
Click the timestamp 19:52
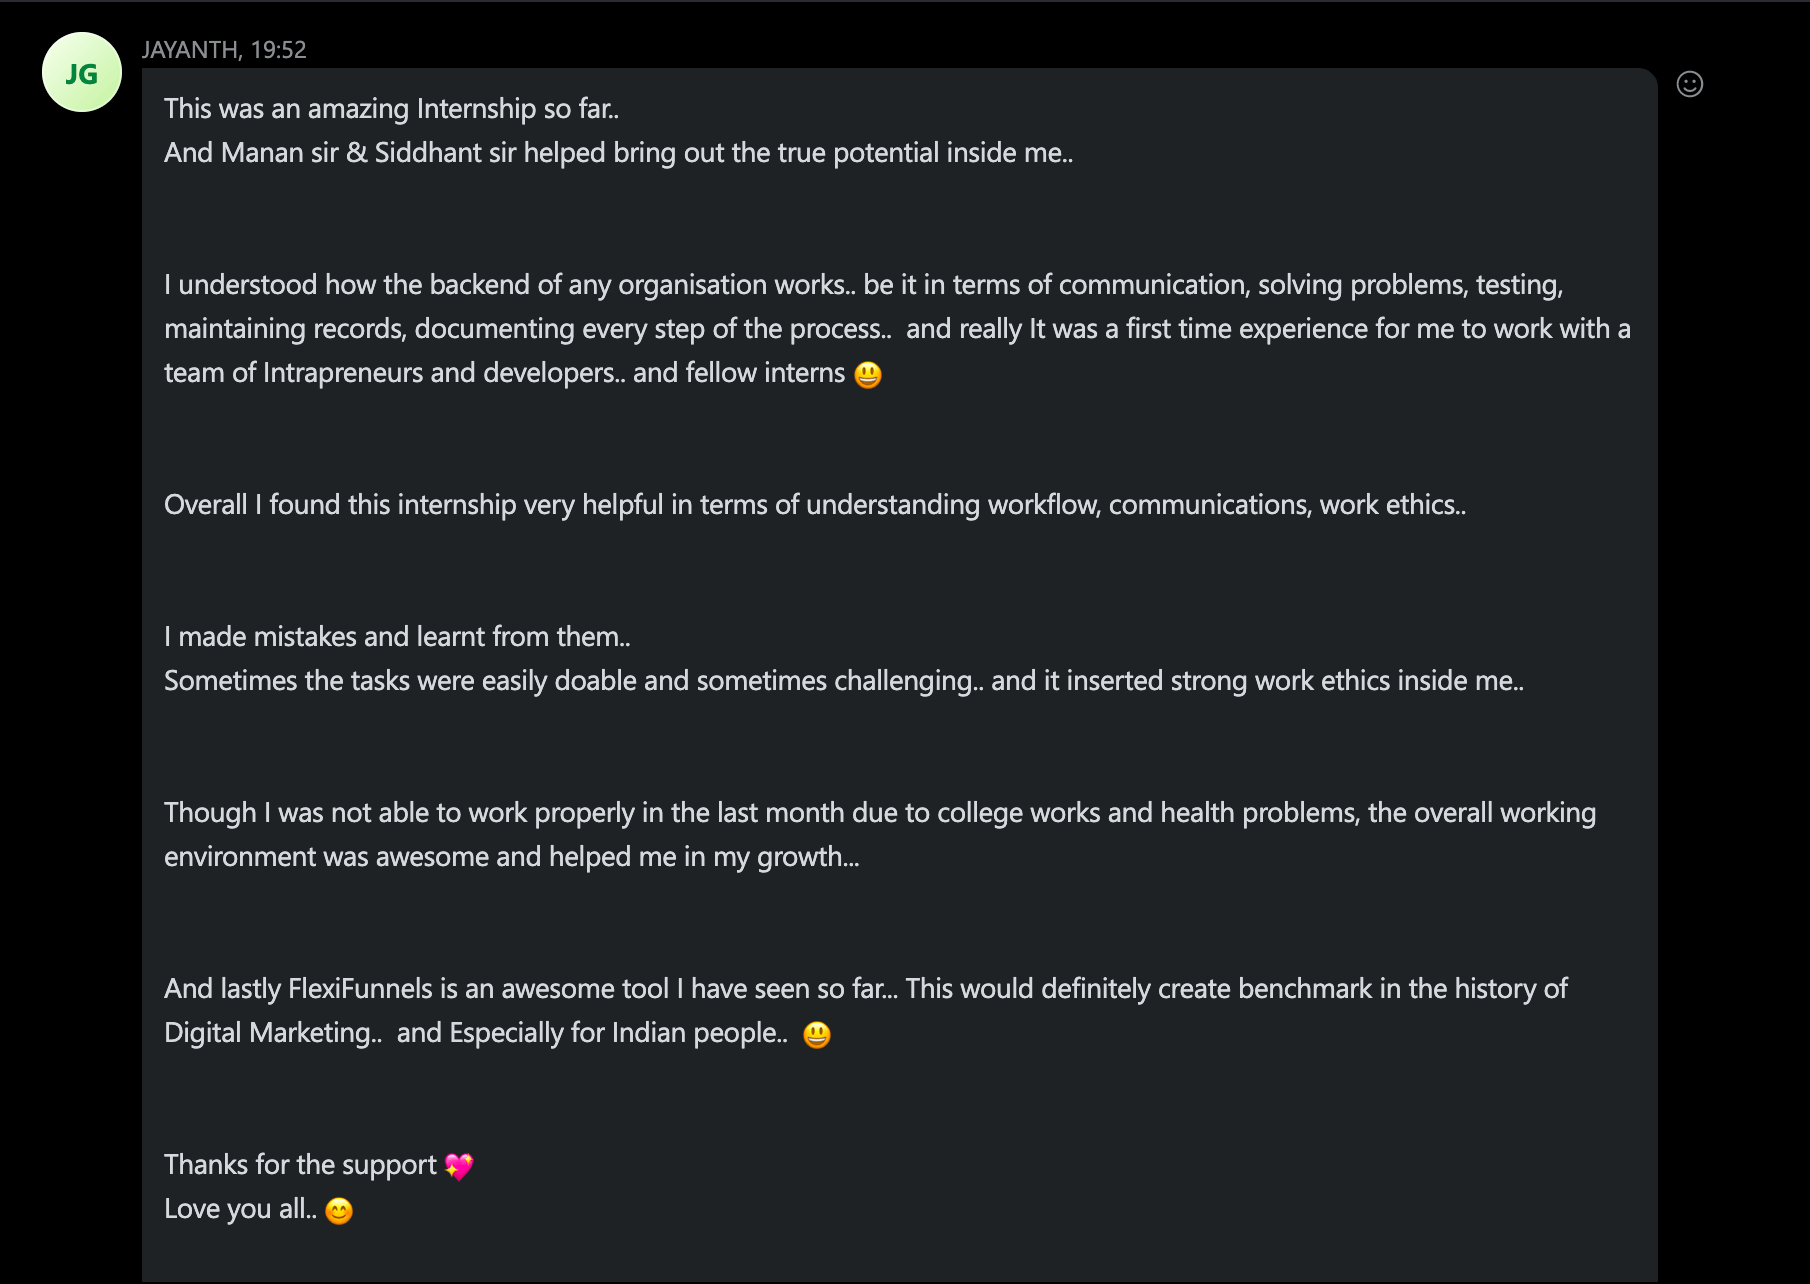[x=282, y=49]
